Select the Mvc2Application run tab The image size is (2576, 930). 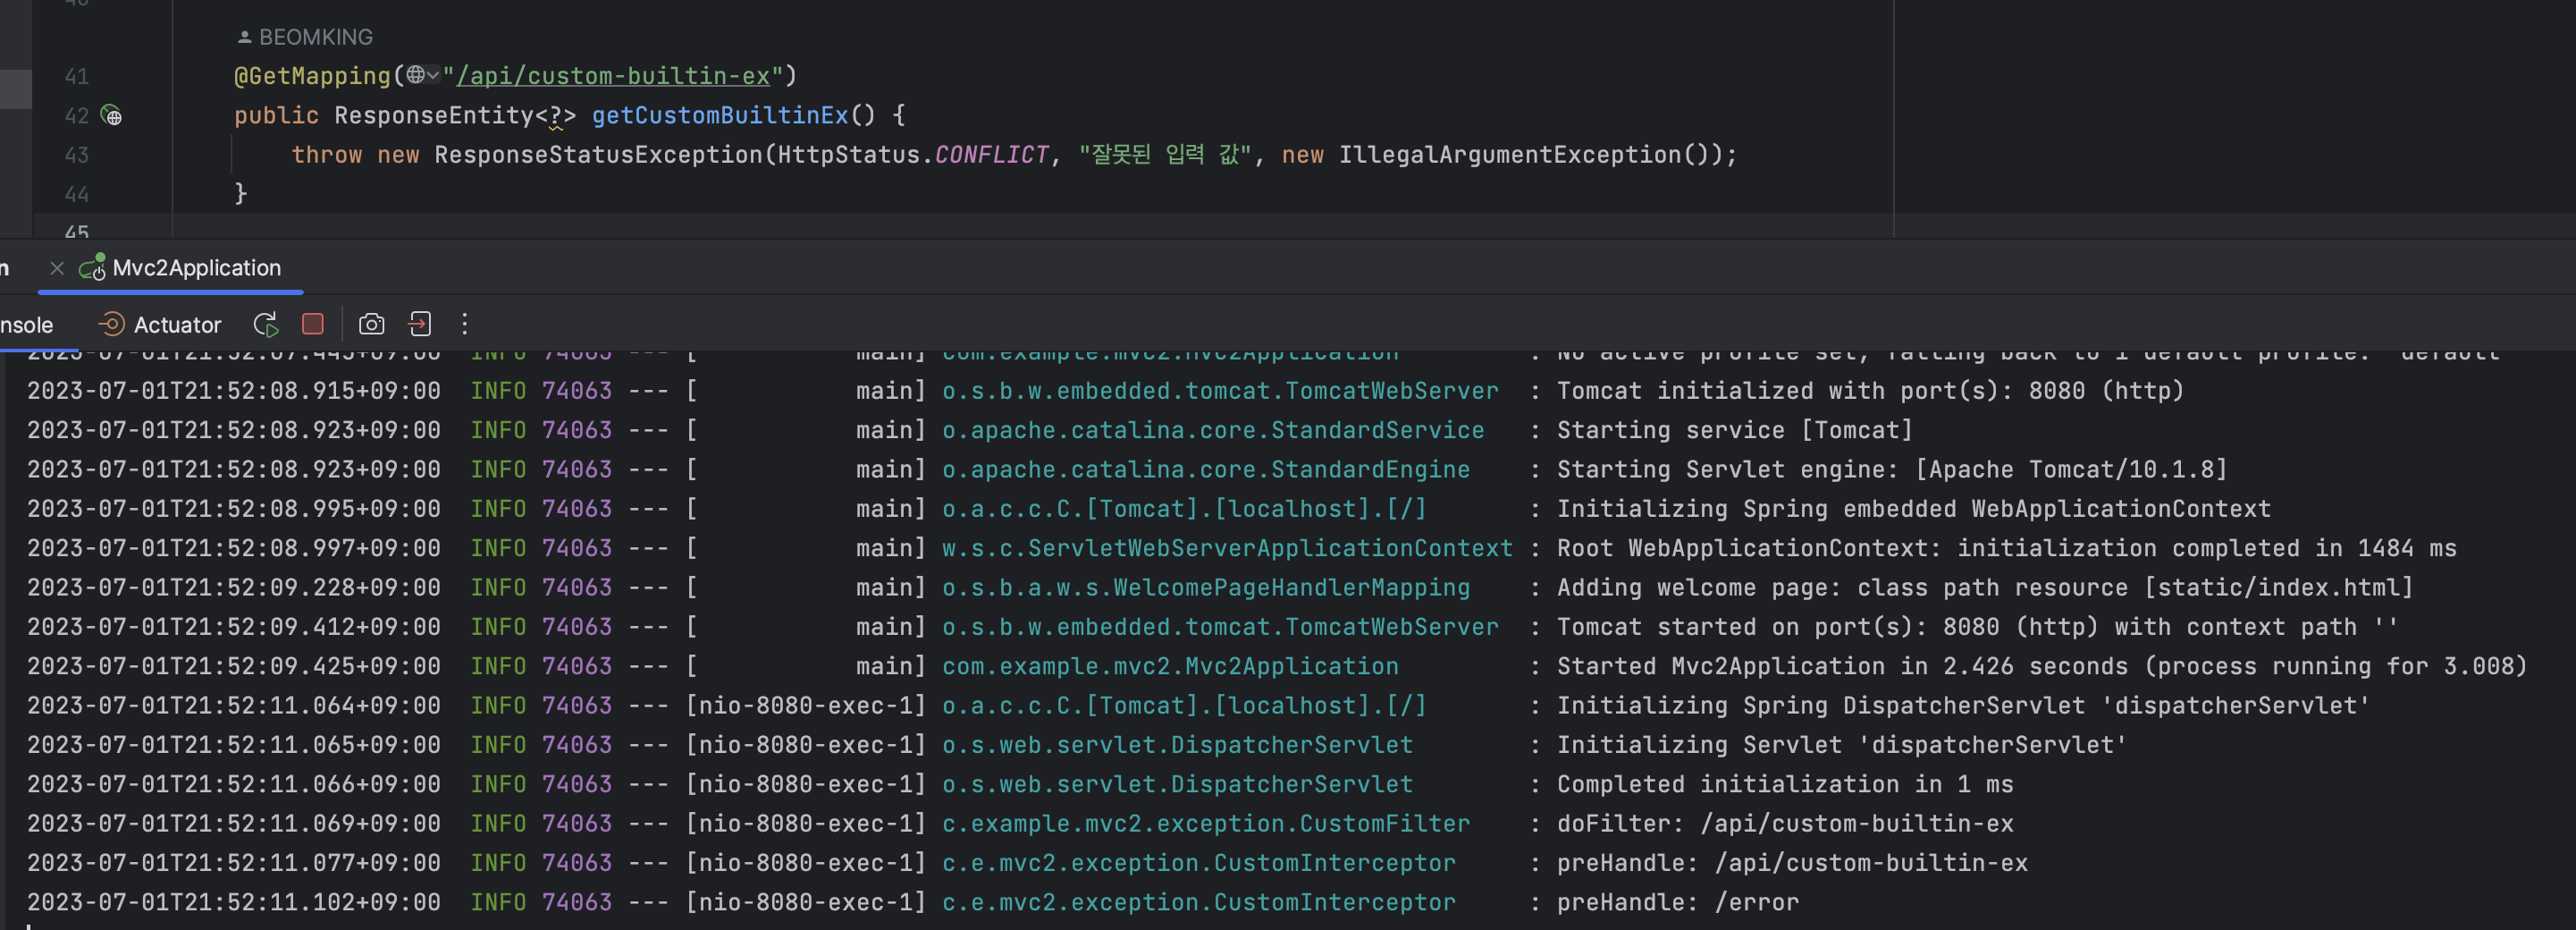point(181,268)
